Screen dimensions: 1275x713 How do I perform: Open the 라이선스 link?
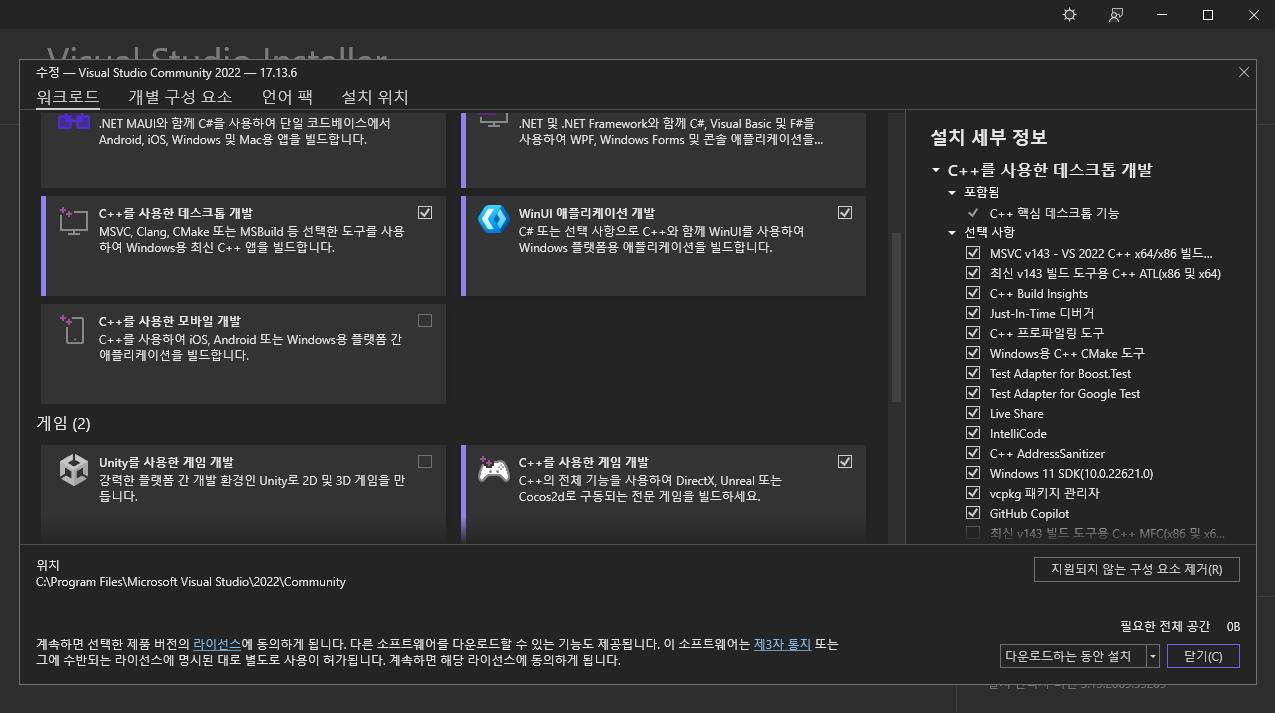217,645
